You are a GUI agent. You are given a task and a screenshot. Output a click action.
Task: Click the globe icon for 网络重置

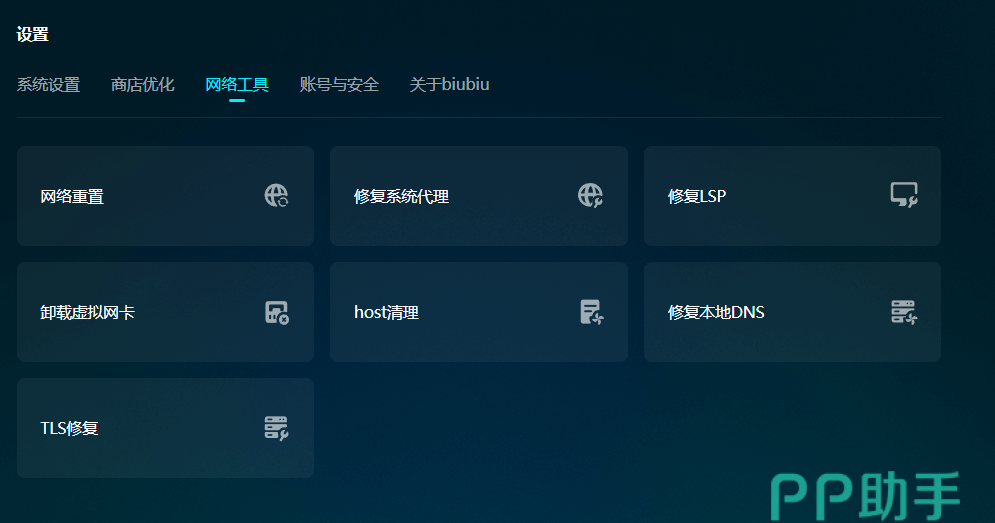tap(276, 196)
